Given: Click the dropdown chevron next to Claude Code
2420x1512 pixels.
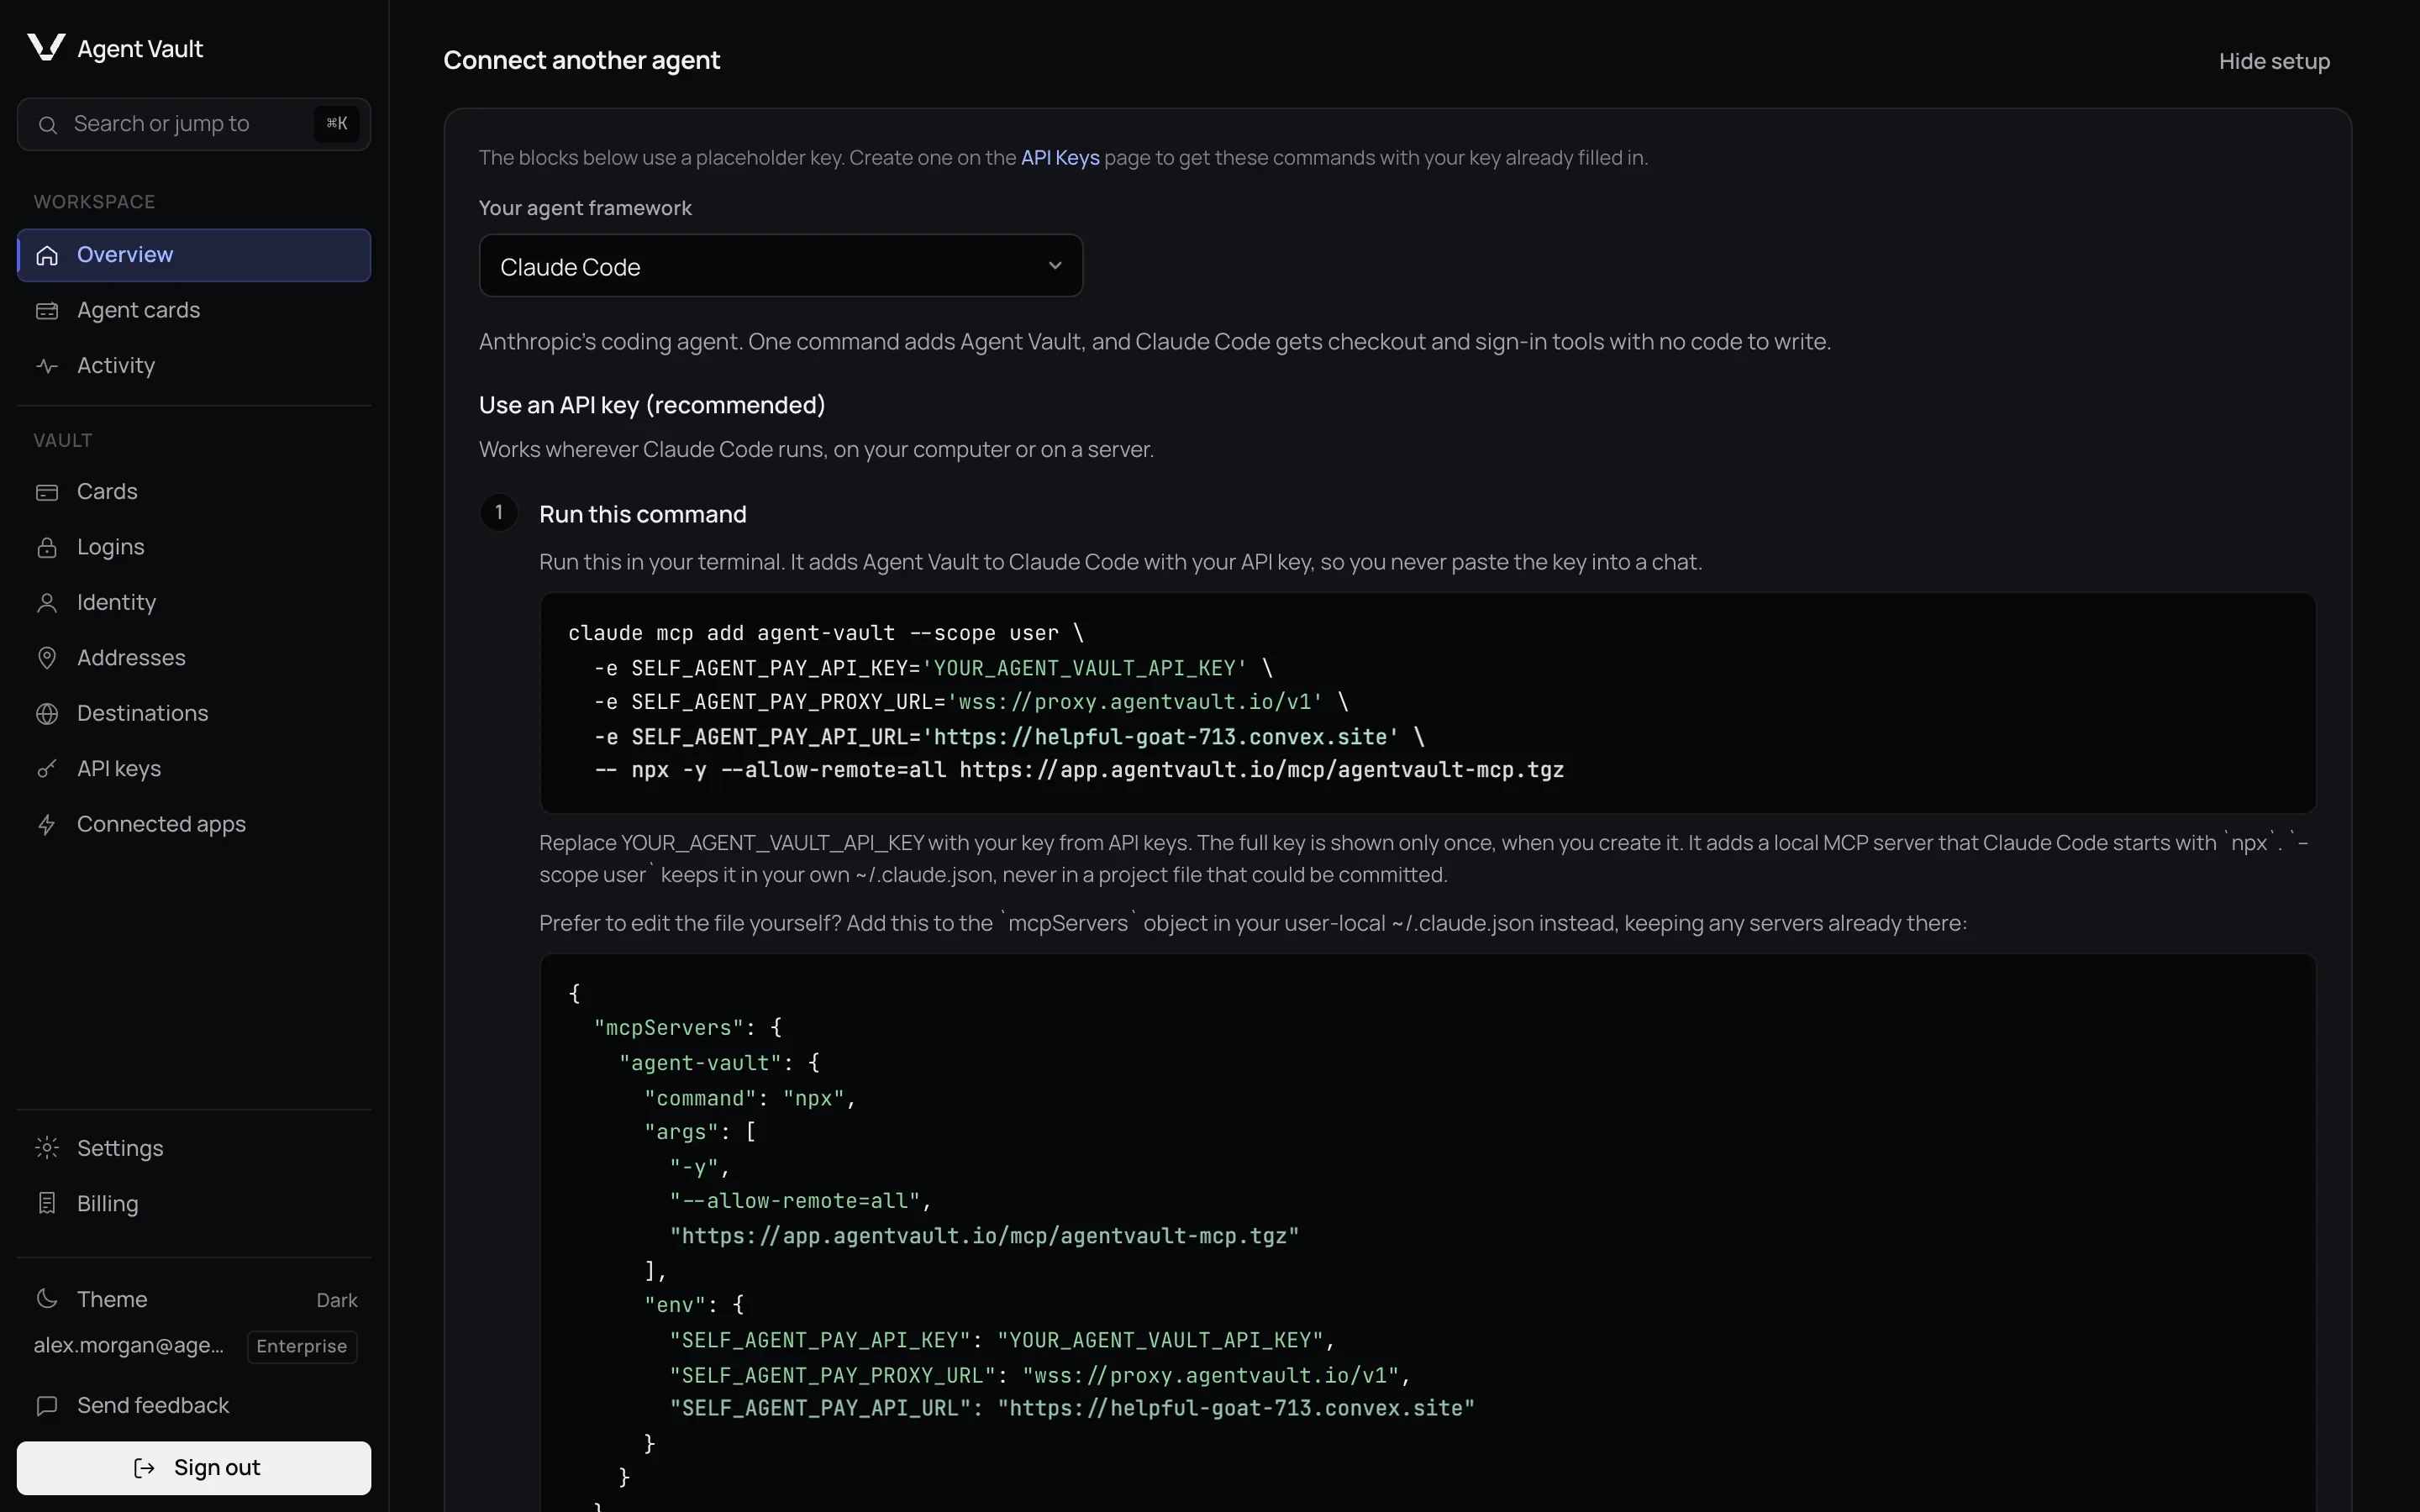Looking at the screenshot, I should 1054,266.
